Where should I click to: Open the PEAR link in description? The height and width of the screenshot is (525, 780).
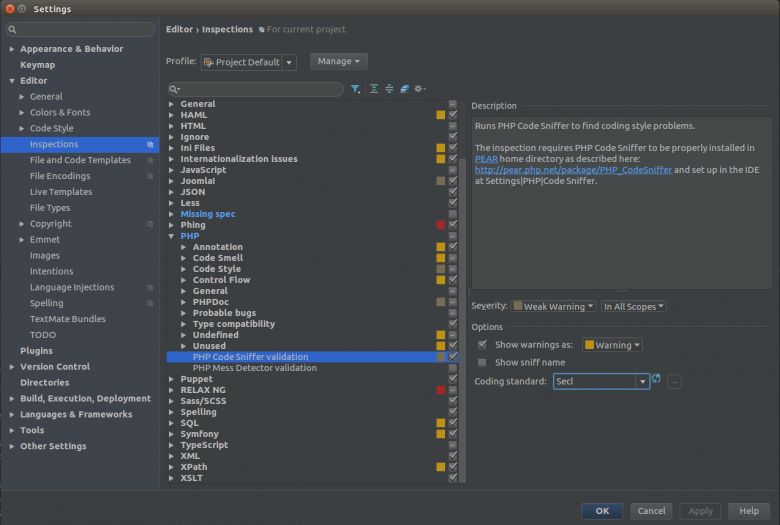[486, 159]
